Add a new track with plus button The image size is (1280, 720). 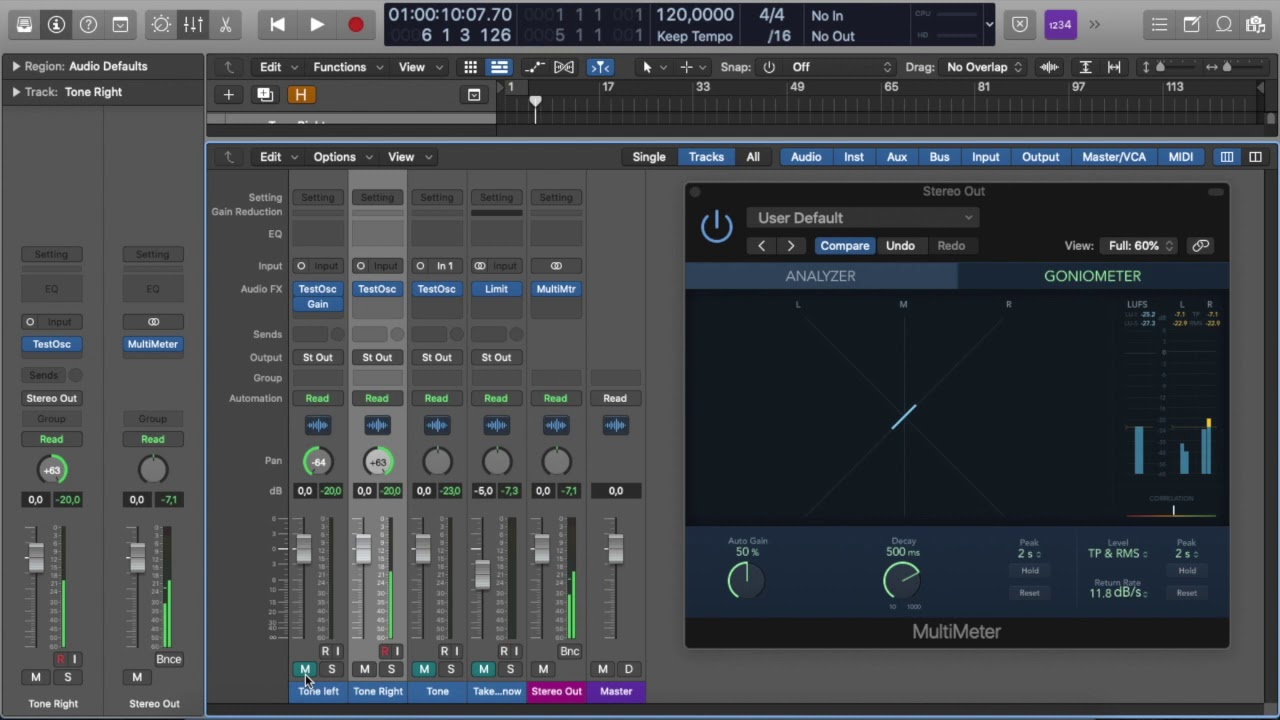[228, 95]
